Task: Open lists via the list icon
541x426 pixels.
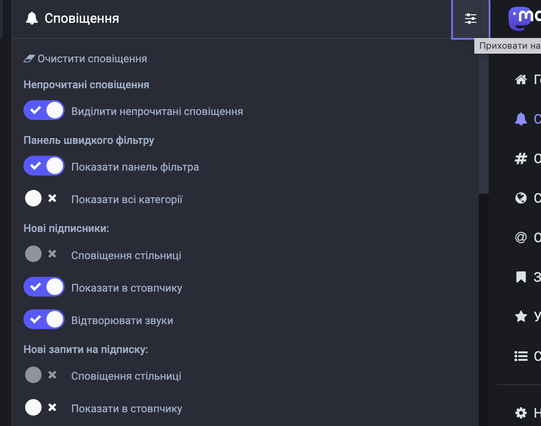Action: tap(521, 356)
